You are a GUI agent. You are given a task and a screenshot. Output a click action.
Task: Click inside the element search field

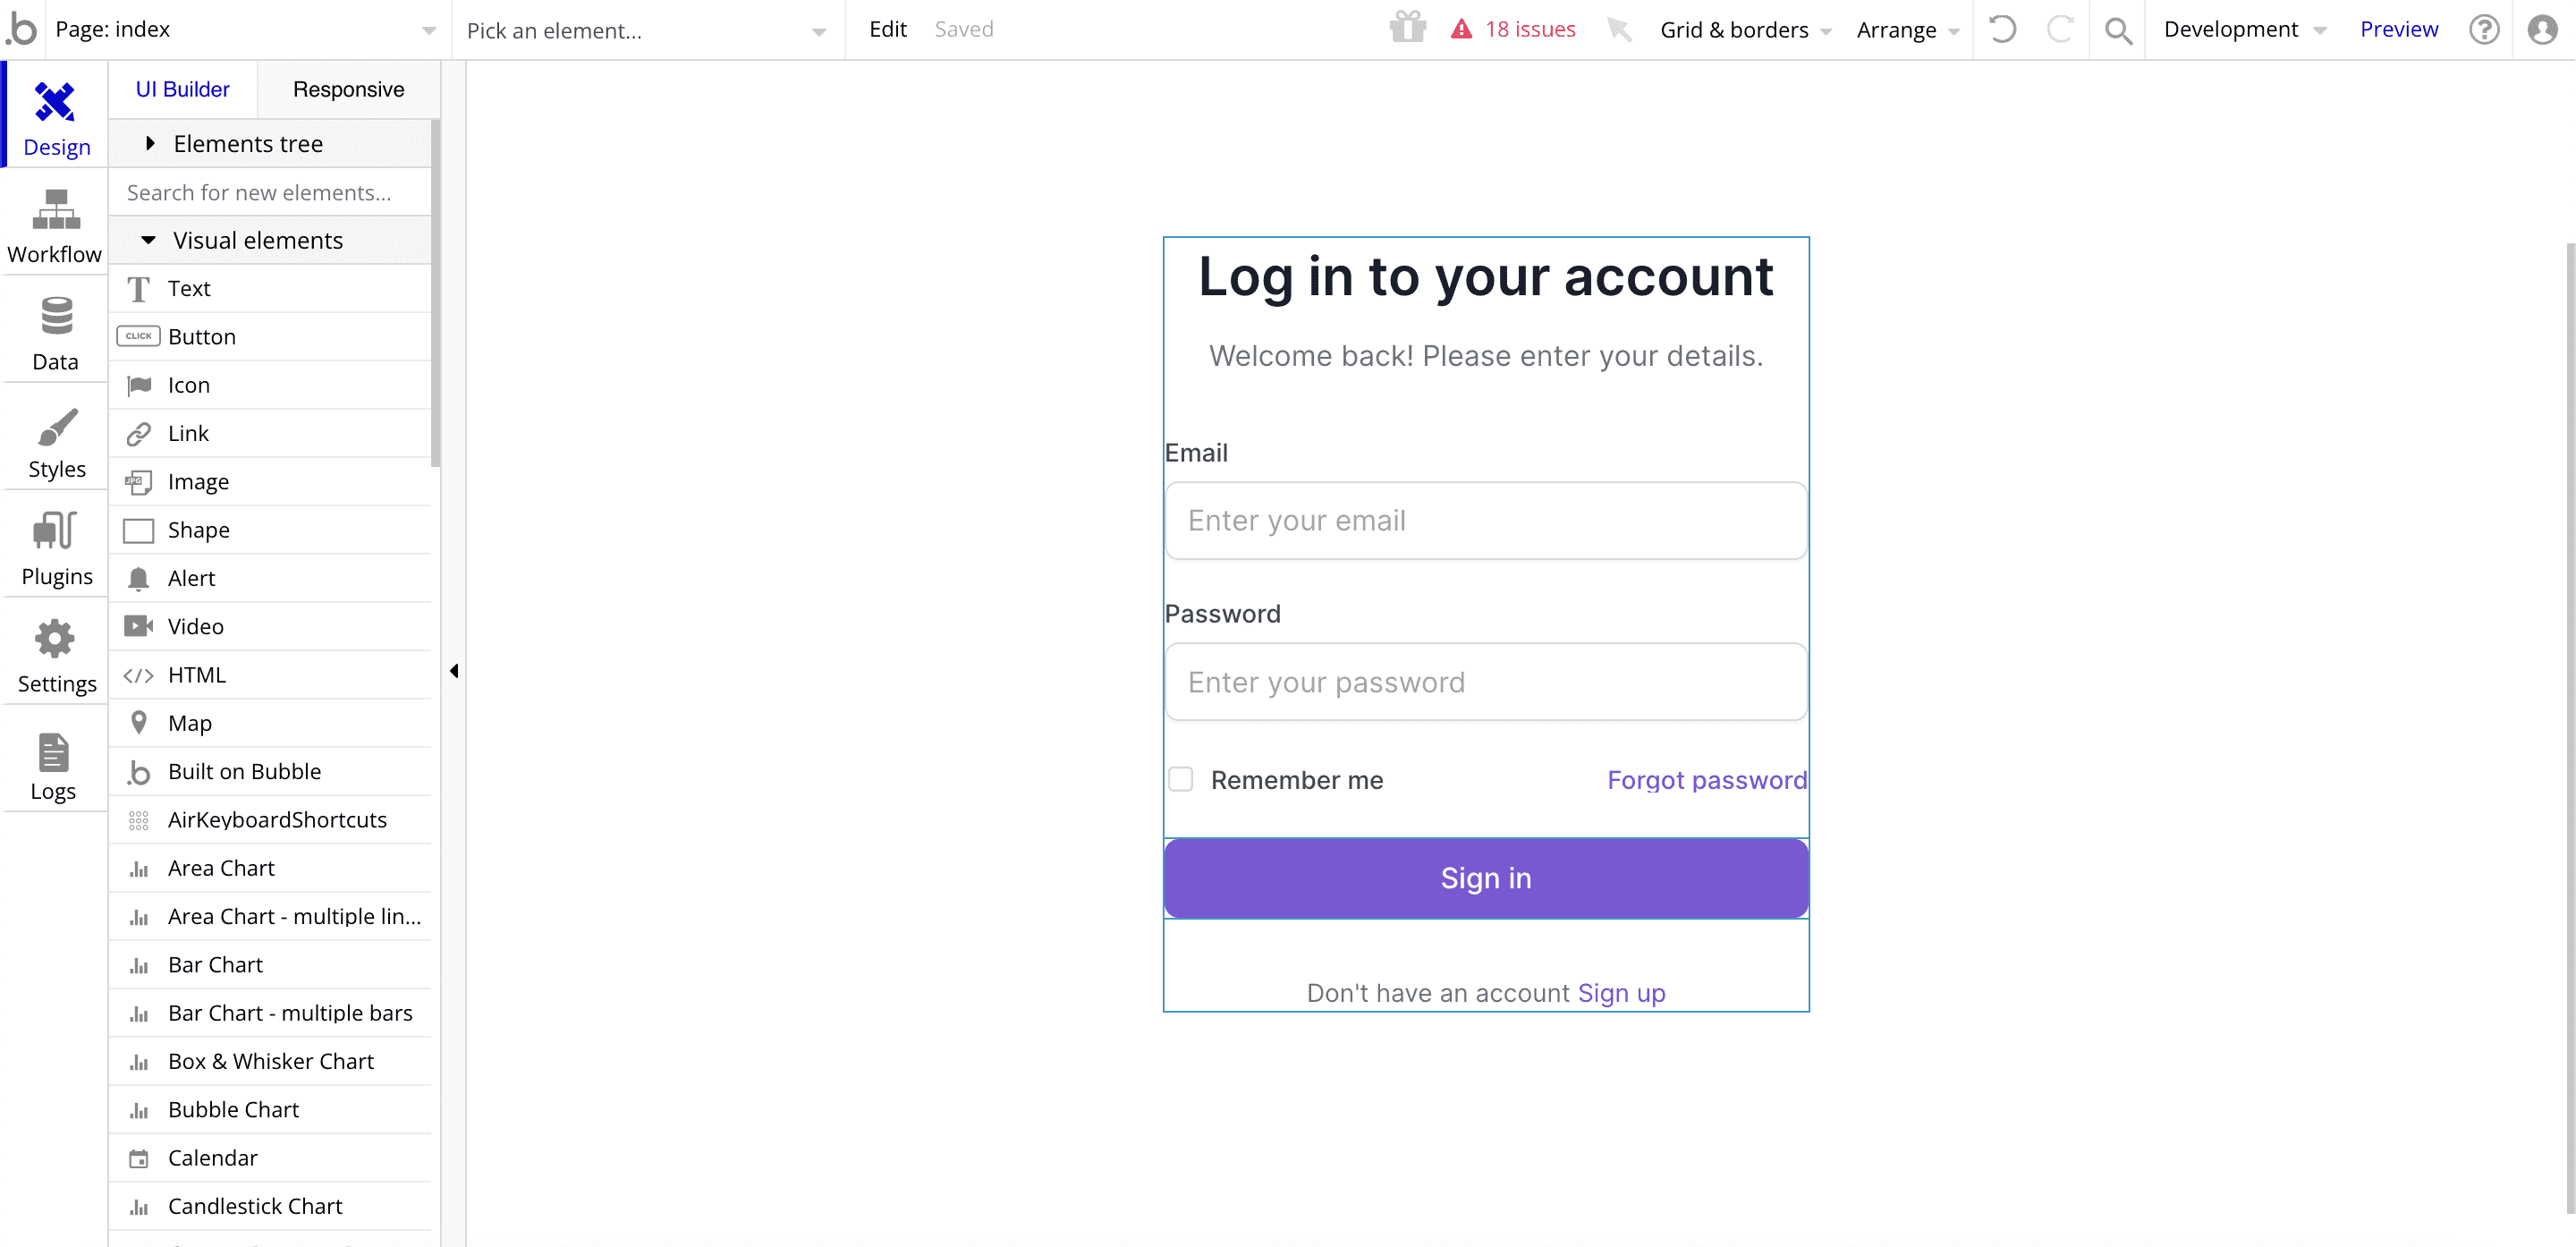[270, 191]
